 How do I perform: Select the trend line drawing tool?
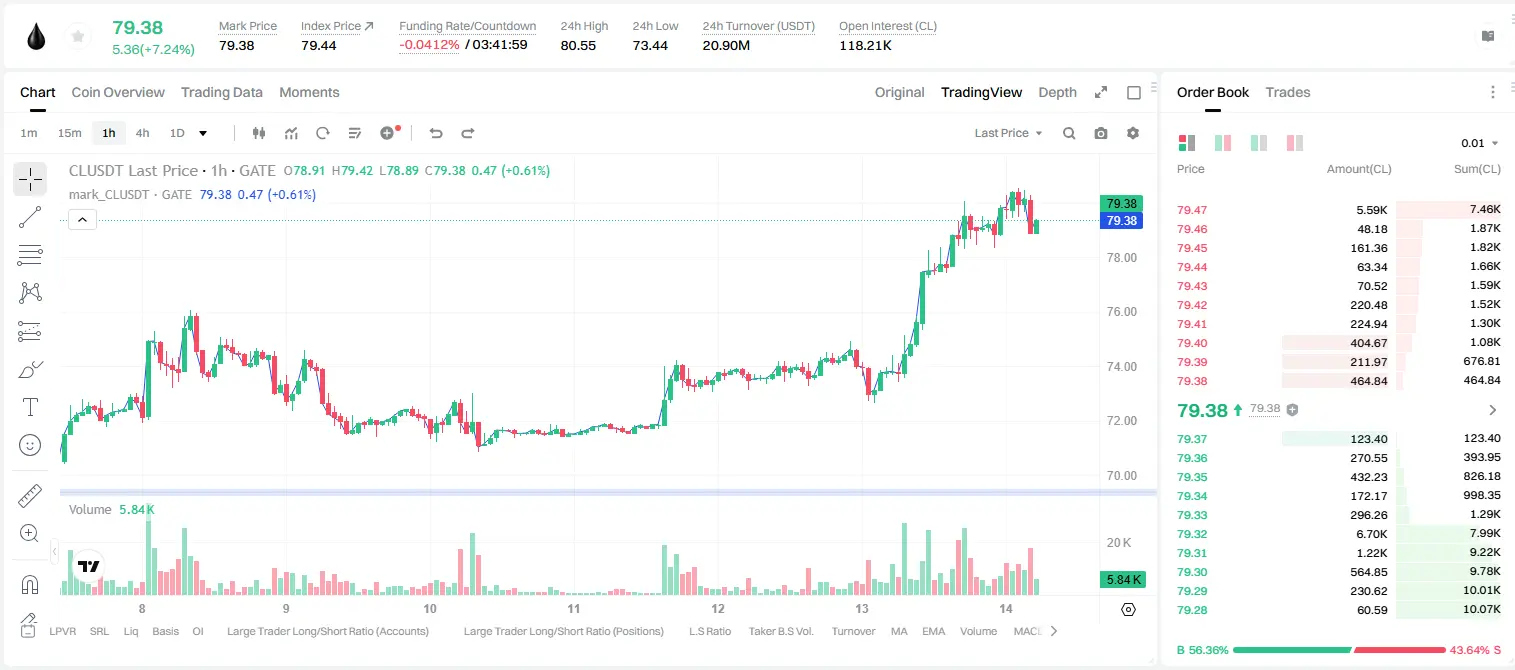pos(30,217)
